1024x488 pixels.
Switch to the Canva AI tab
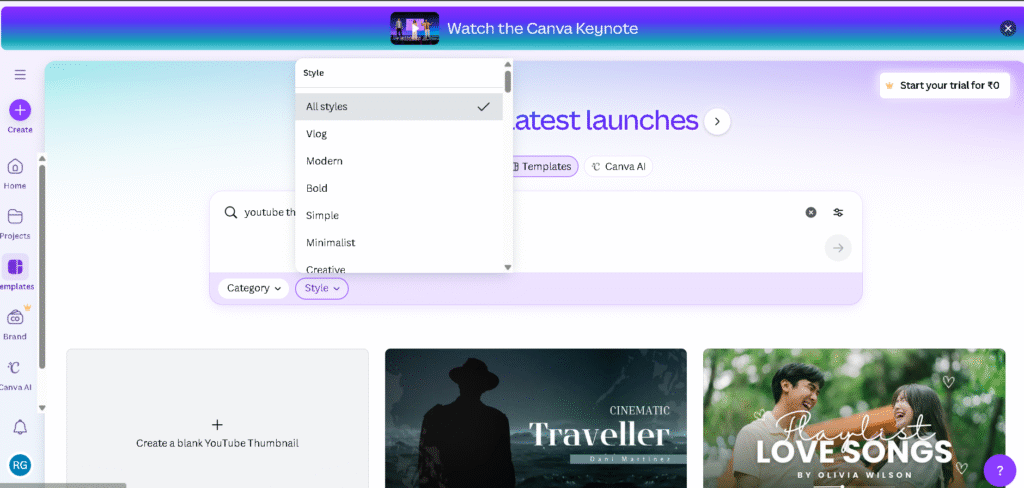coord(619,167)
